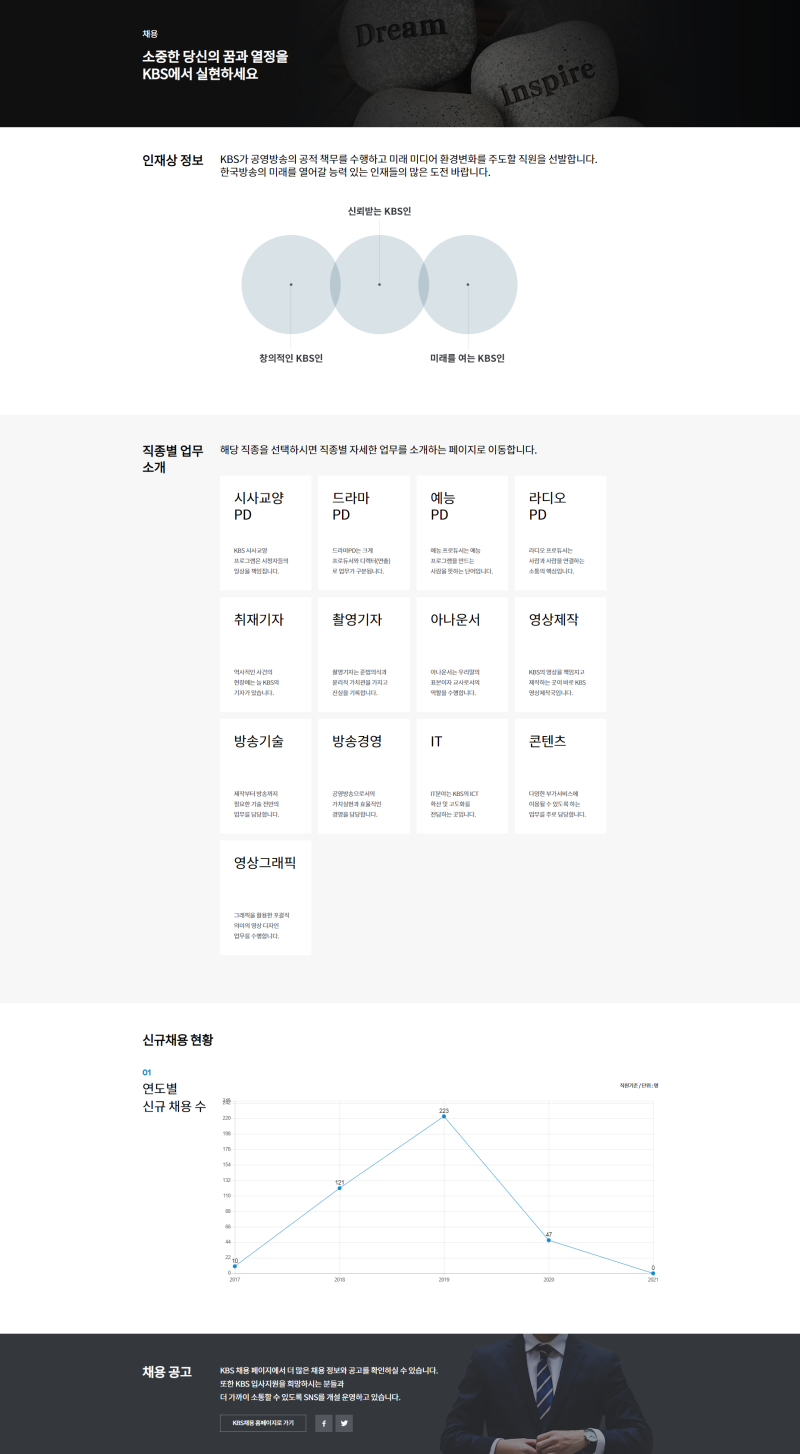Select the 드라마 PD job card
Screen dimensions: 800x1454
point(363,532)
